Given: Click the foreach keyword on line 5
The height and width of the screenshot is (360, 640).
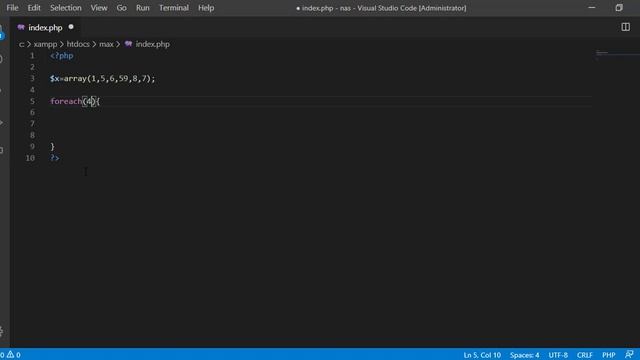Looking at the screenshot, I should 66,101.
